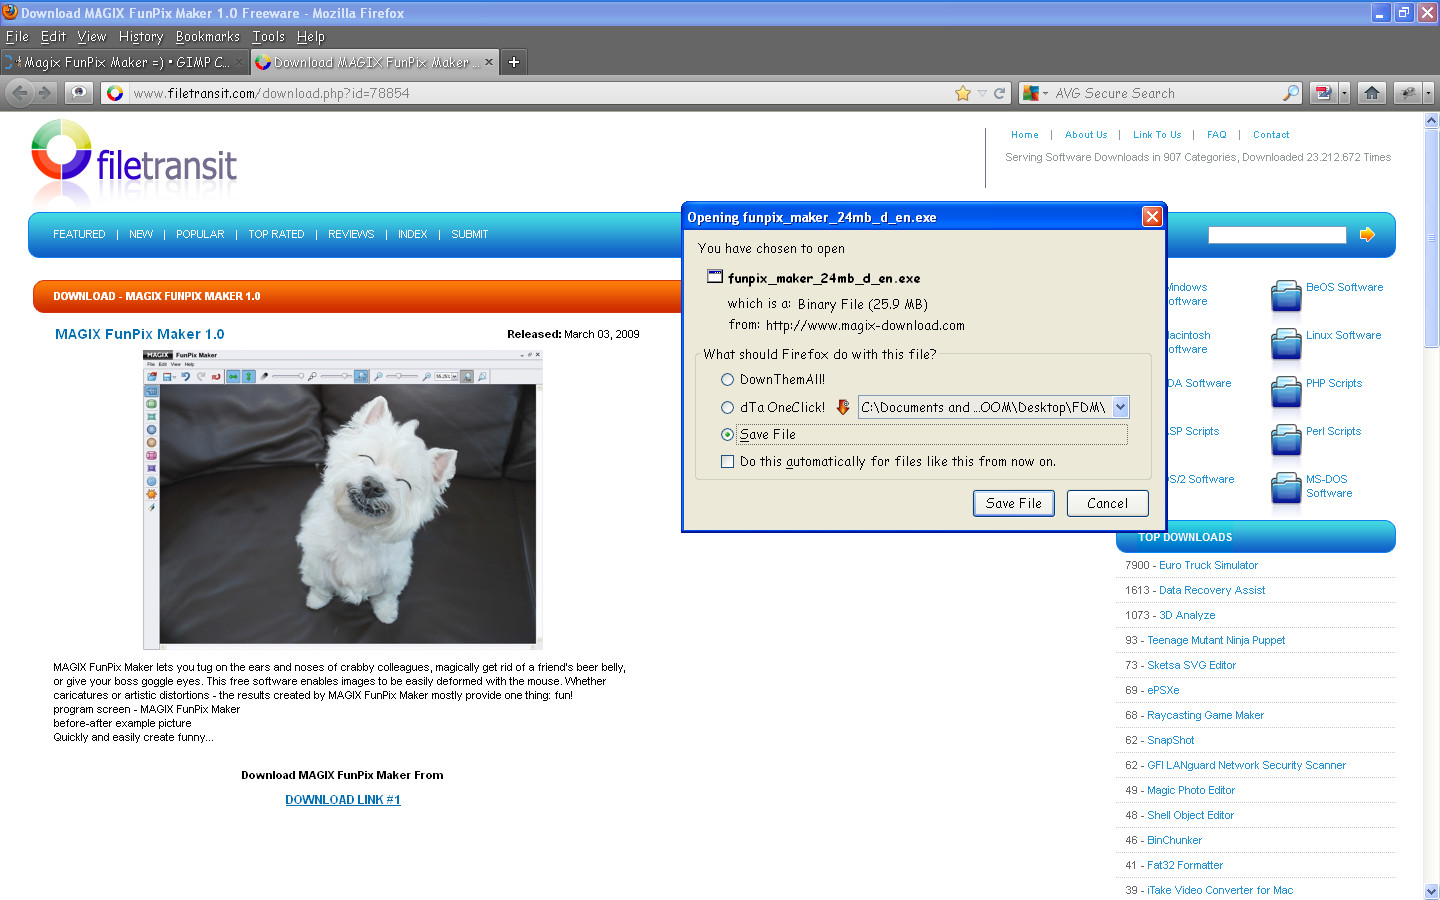Click DOWNLOAD LINK #1
1440x900 pixels.
tap(343, 800)
